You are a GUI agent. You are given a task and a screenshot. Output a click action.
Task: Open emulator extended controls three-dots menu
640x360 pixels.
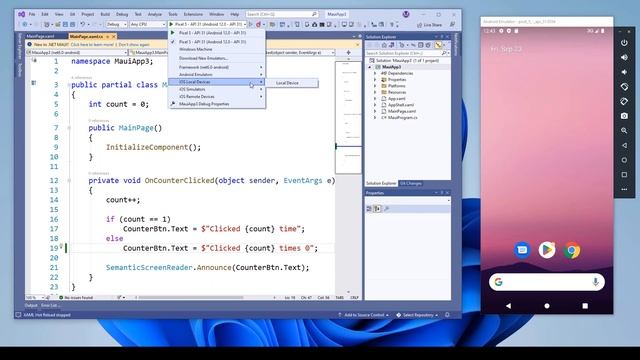pyautogui.click(x=624, y=189)
